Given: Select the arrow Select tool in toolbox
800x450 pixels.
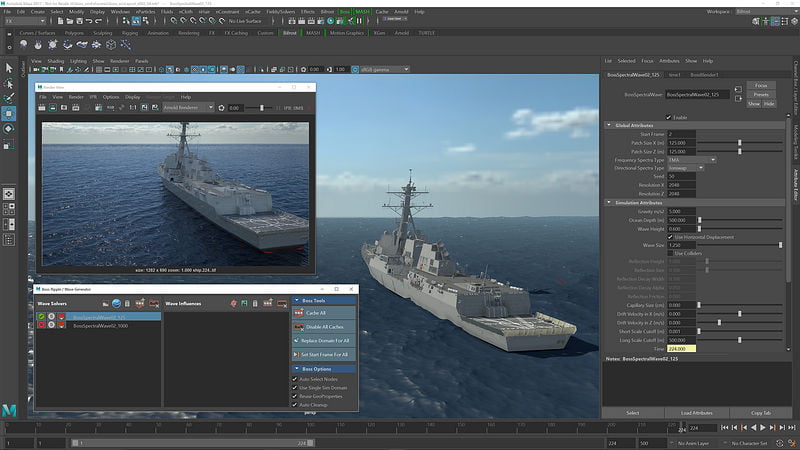Looking at the screenshot, I should [9, 68].
